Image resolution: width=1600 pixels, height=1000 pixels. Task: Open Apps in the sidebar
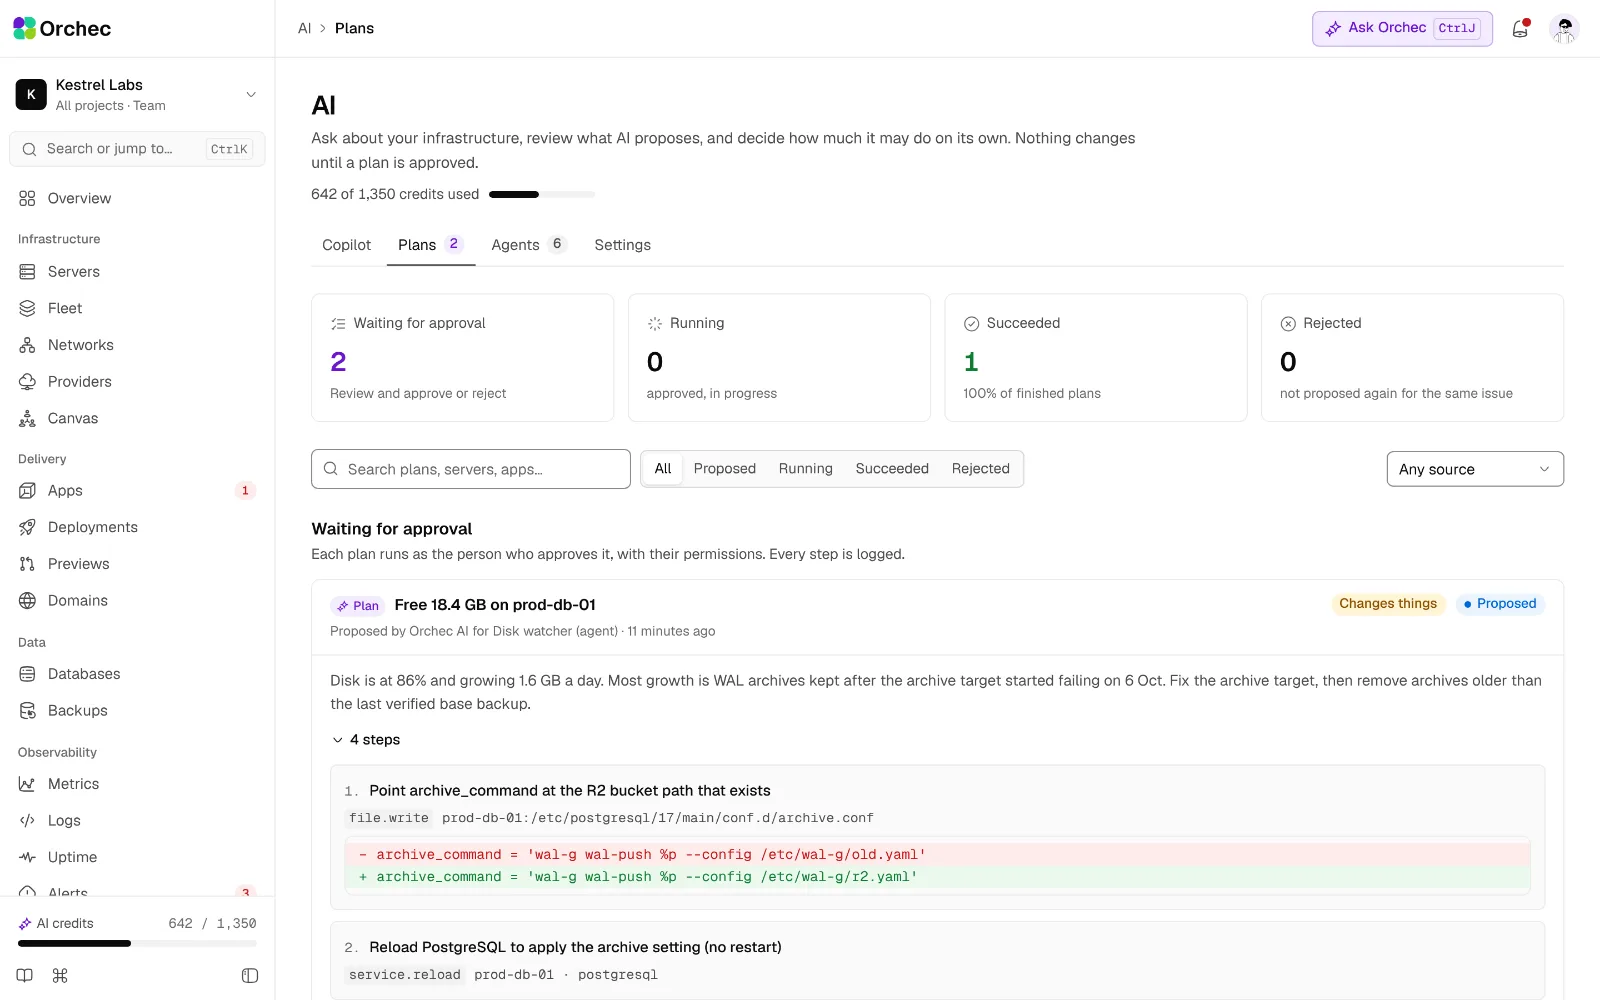click(137, 490)
